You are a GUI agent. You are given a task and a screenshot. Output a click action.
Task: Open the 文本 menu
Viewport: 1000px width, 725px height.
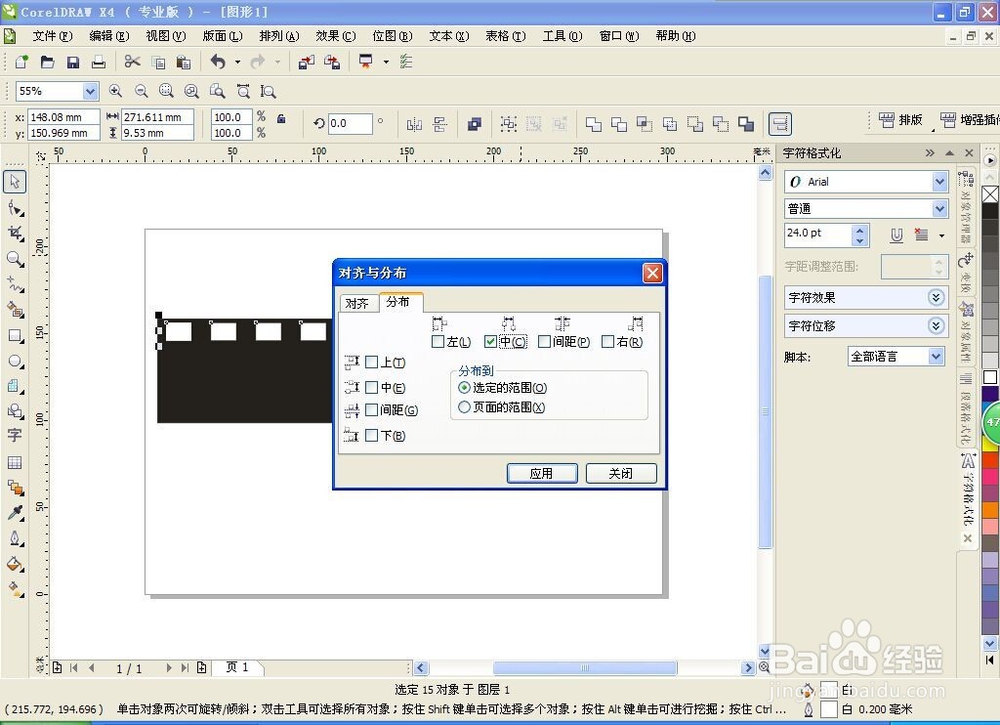coord(447,36)
